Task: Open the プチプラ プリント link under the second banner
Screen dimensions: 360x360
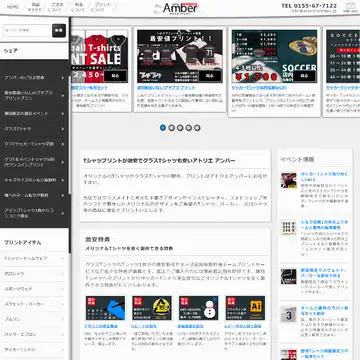Action: click(166, 88)
